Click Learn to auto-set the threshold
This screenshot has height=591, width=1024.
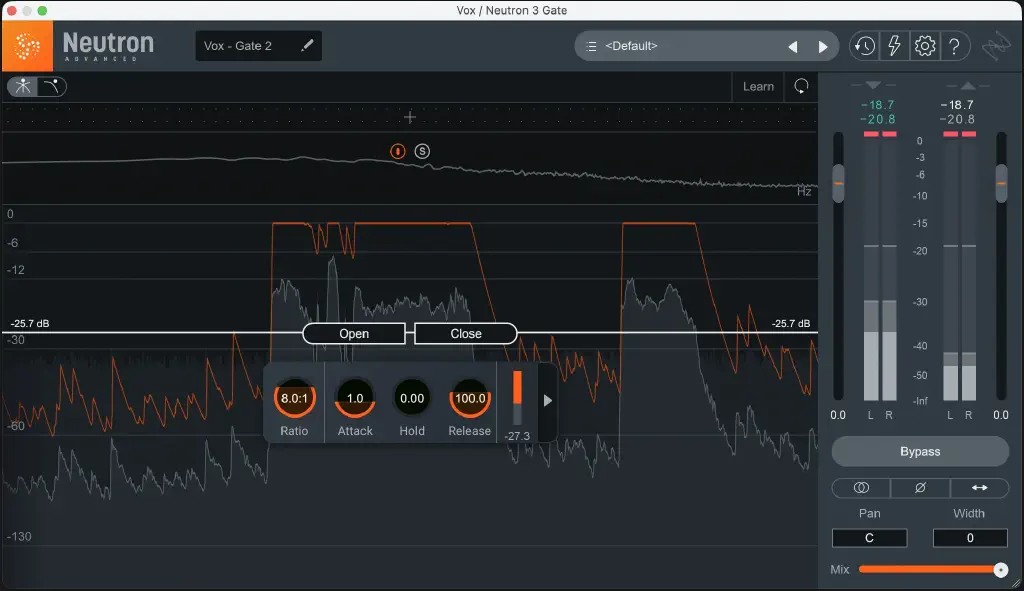point(757,86)
